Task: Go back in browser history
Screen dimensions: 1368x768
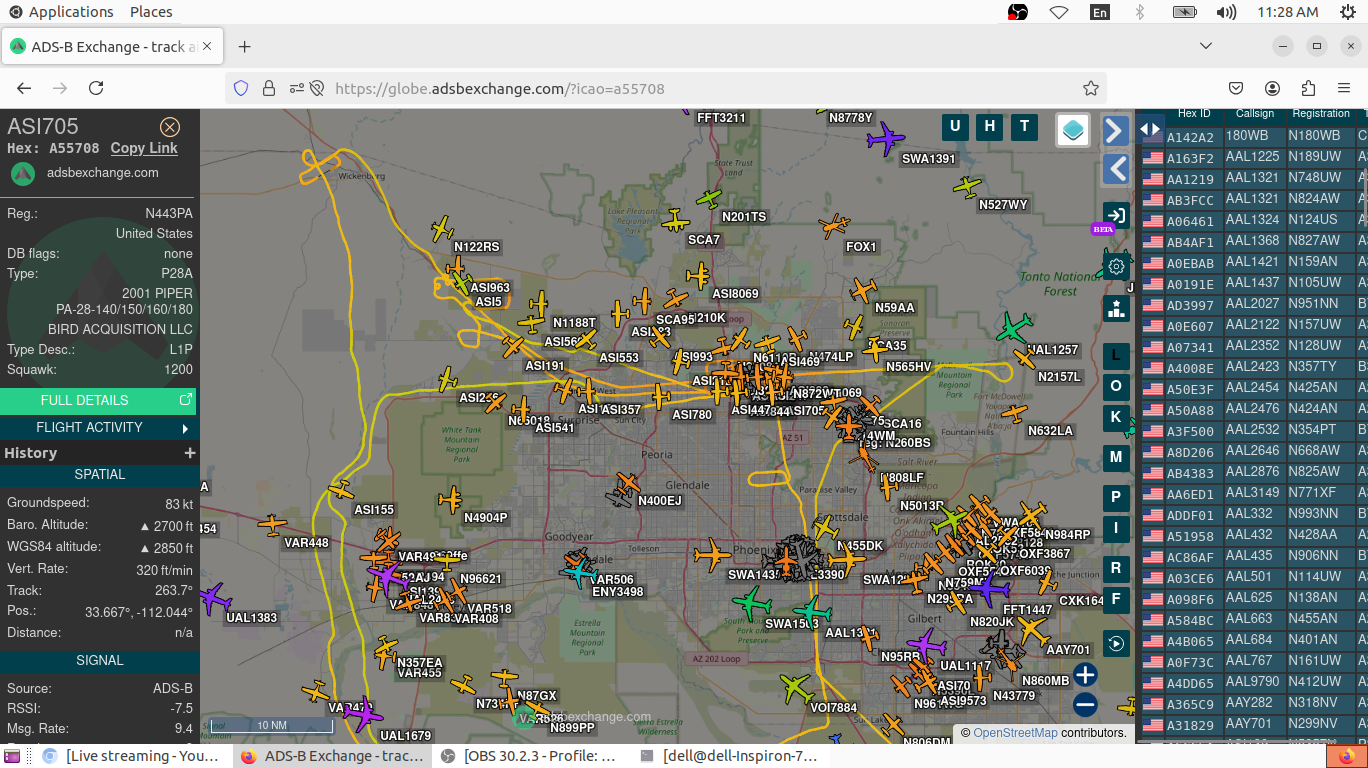Action: tap(24, 88)
